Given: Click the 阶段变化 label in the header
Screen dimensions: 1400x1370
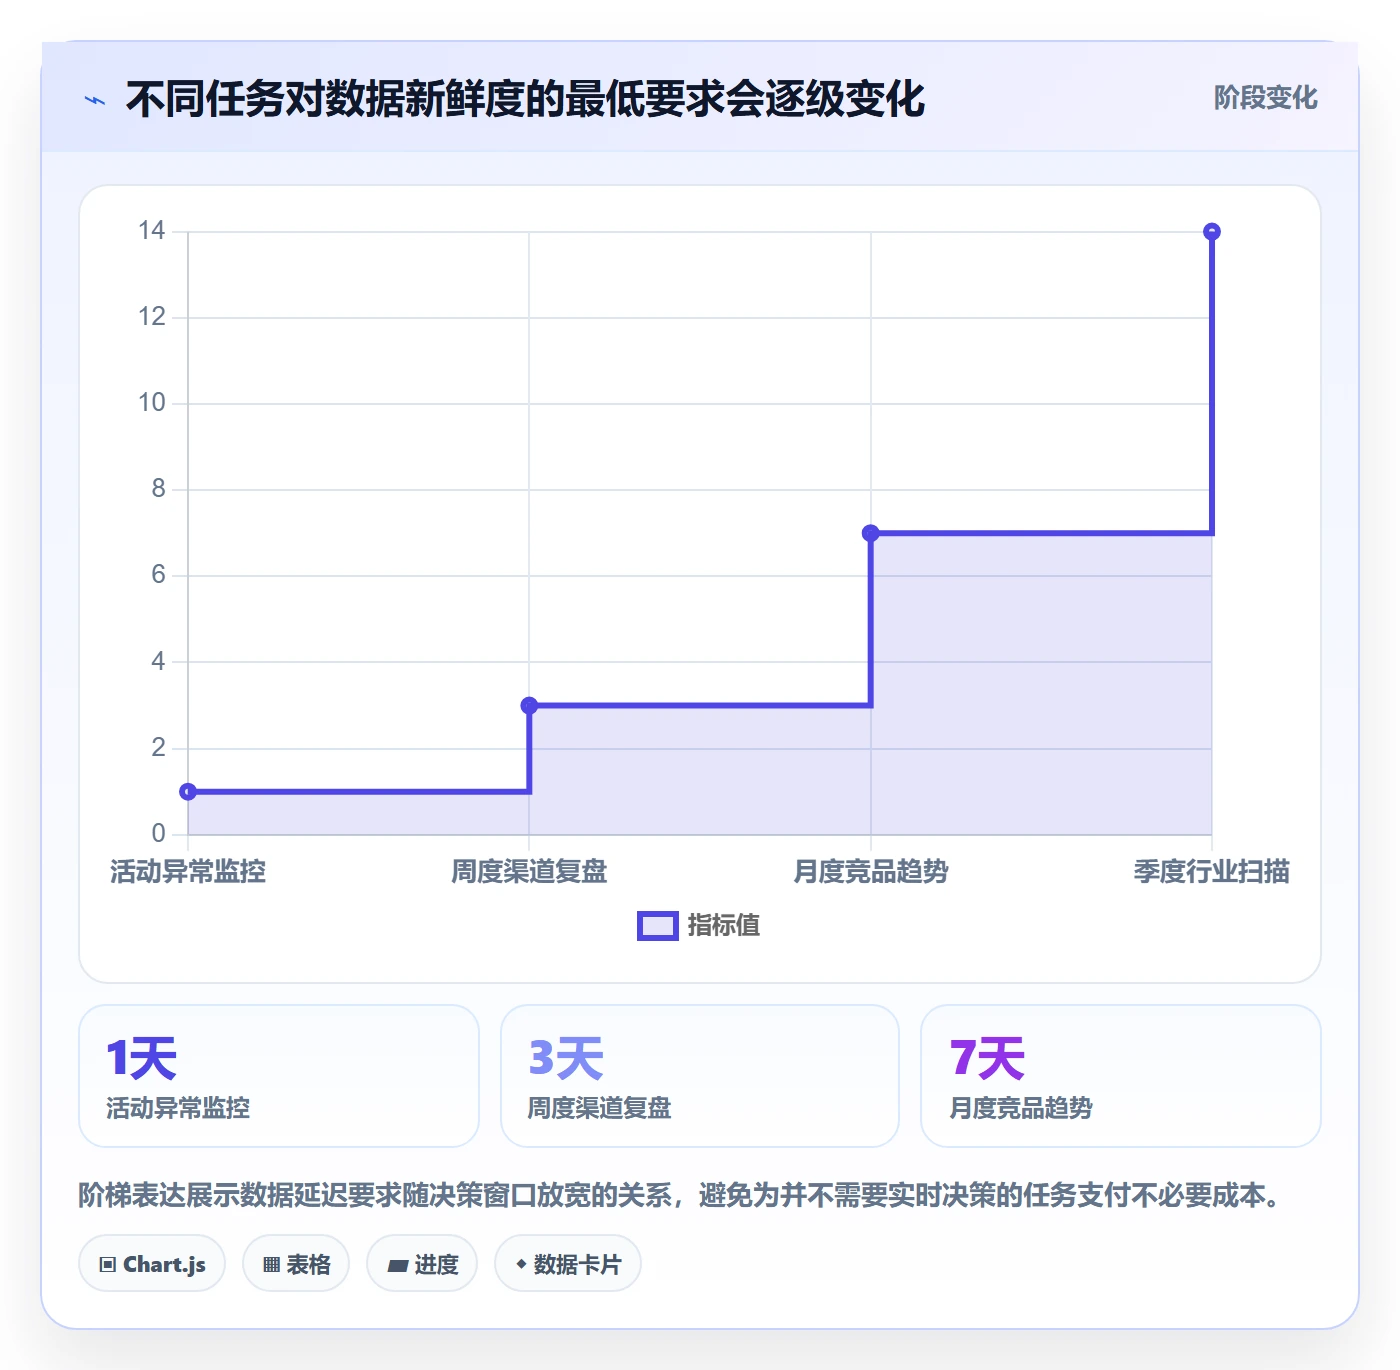Looking at the screenshot, I should tap(1265, 98).
